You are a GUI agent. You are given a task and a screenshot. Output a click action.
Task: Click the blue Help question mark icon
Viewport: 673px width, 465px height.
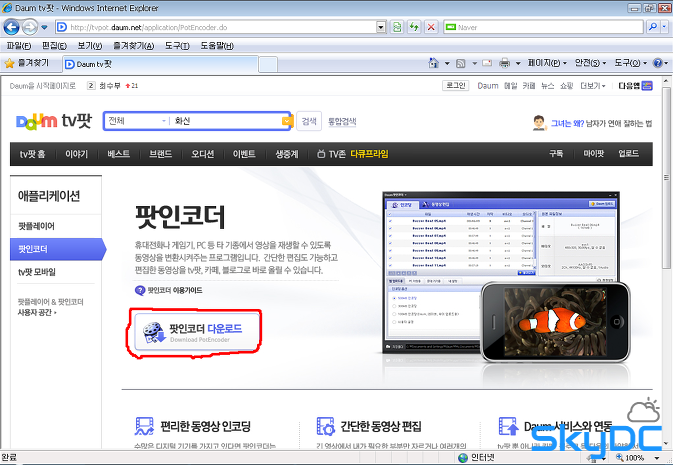(x=658, y=63)
